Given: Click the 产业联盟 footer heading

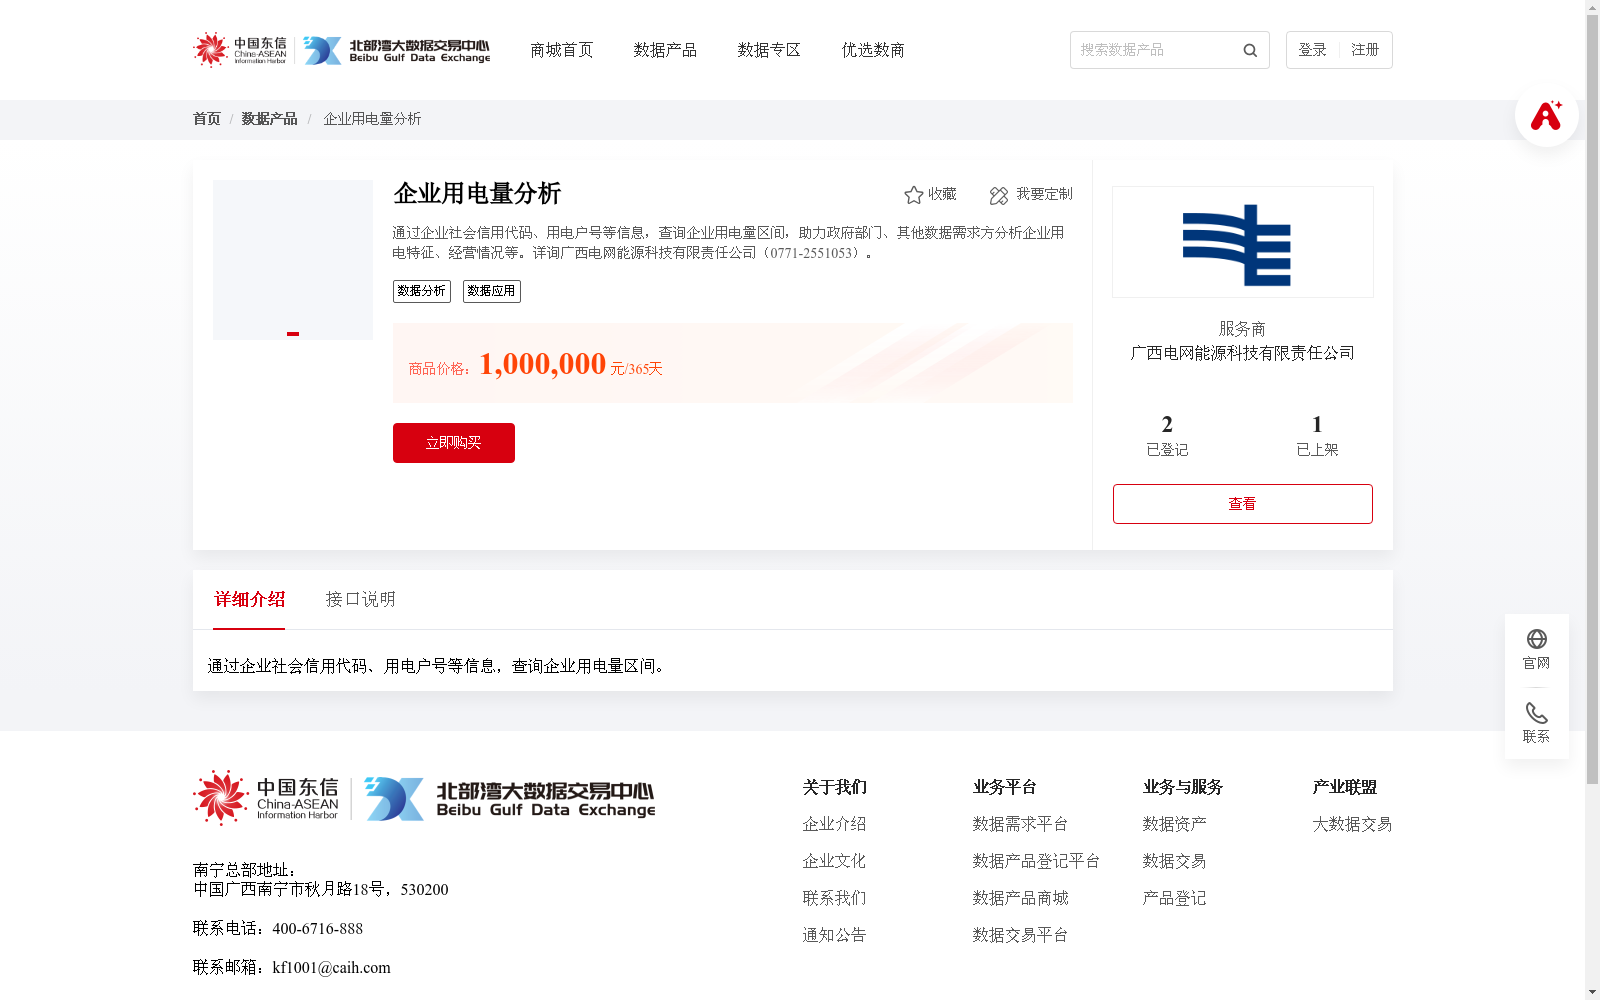Looking at the screenshot, I should point(1345,787).
